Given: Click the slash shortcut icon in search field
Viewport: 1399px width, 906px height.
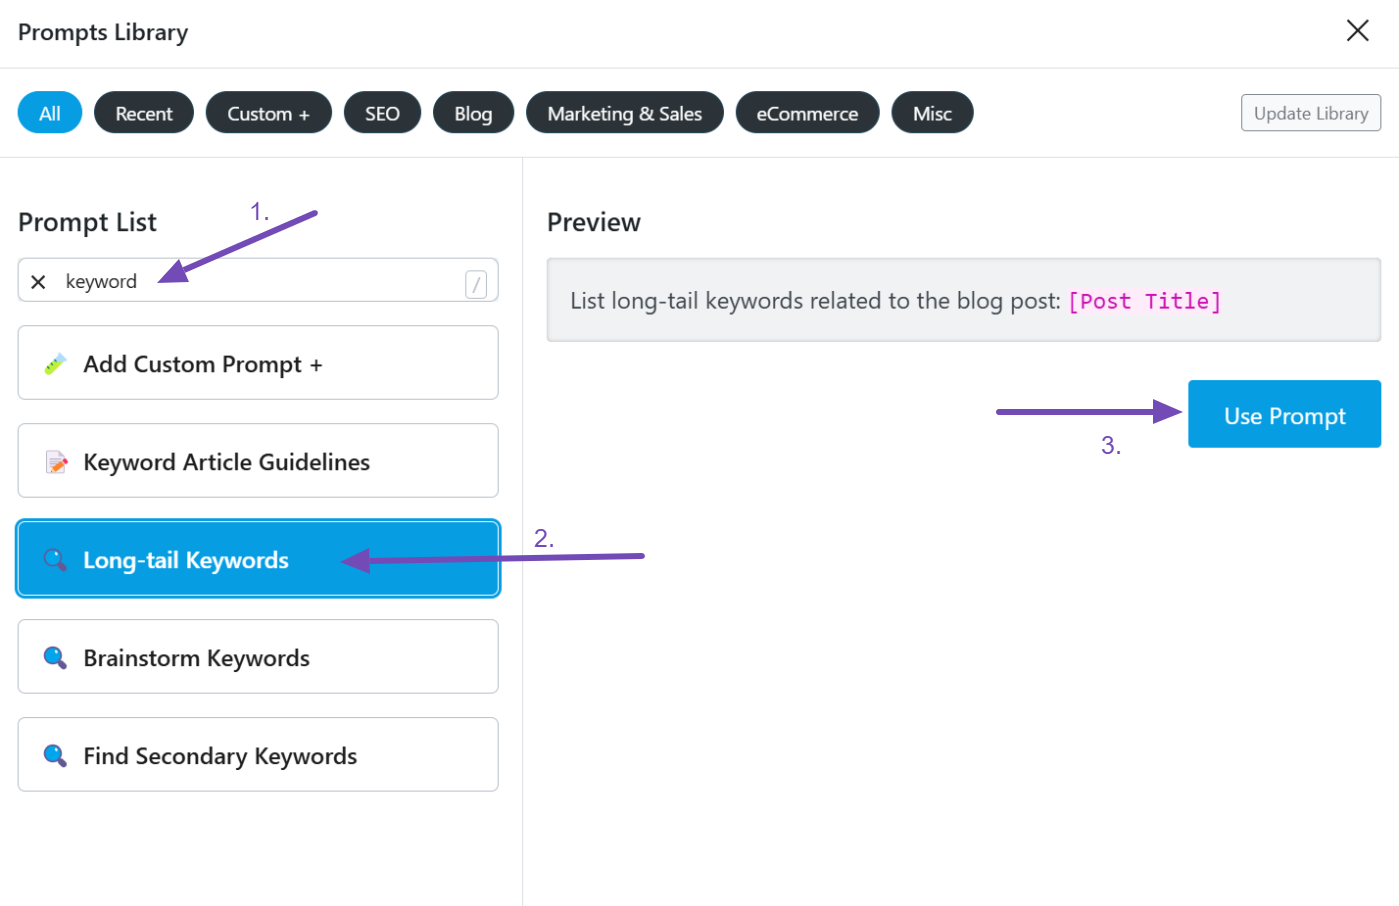Looking at the screenshot, I should [476, 284].
